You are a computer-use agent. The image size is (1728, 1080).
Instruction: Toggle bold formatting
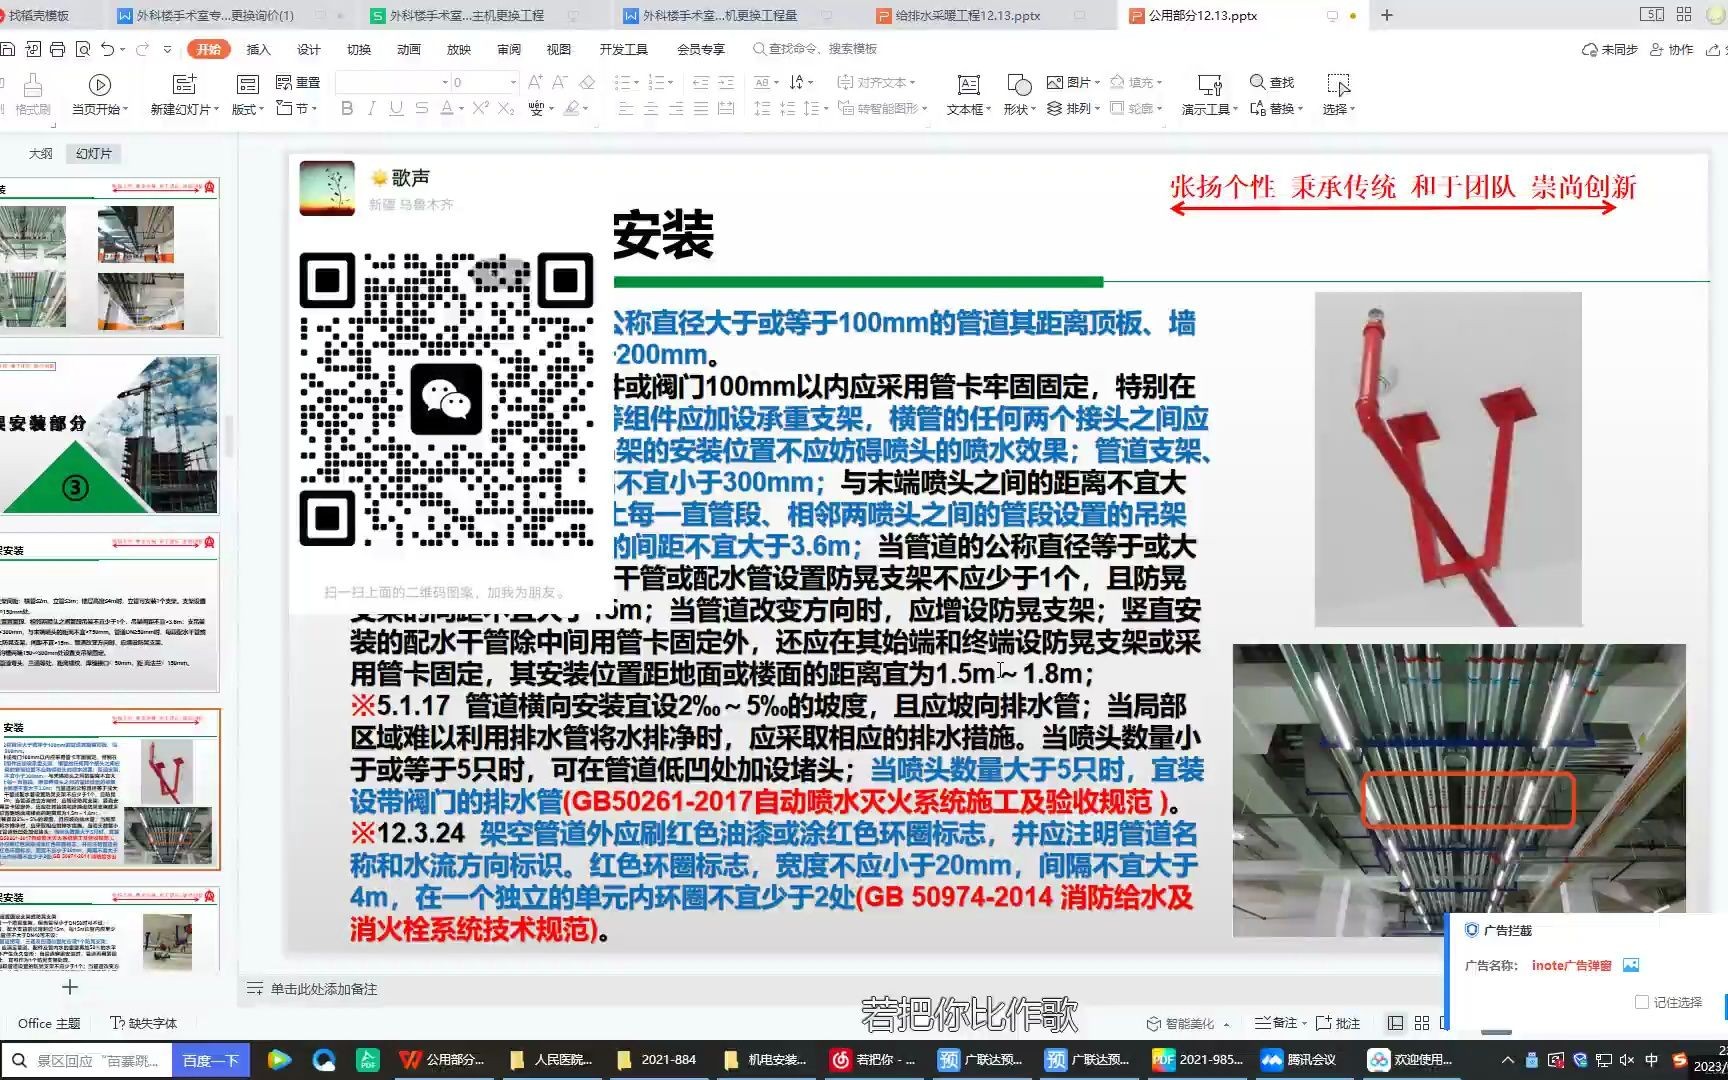(347, 108)
